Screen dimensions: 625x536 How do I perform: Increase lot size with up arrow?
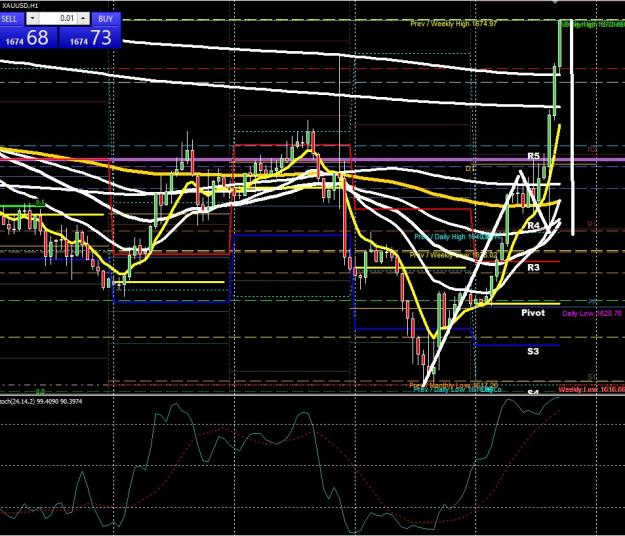(83, 18)
